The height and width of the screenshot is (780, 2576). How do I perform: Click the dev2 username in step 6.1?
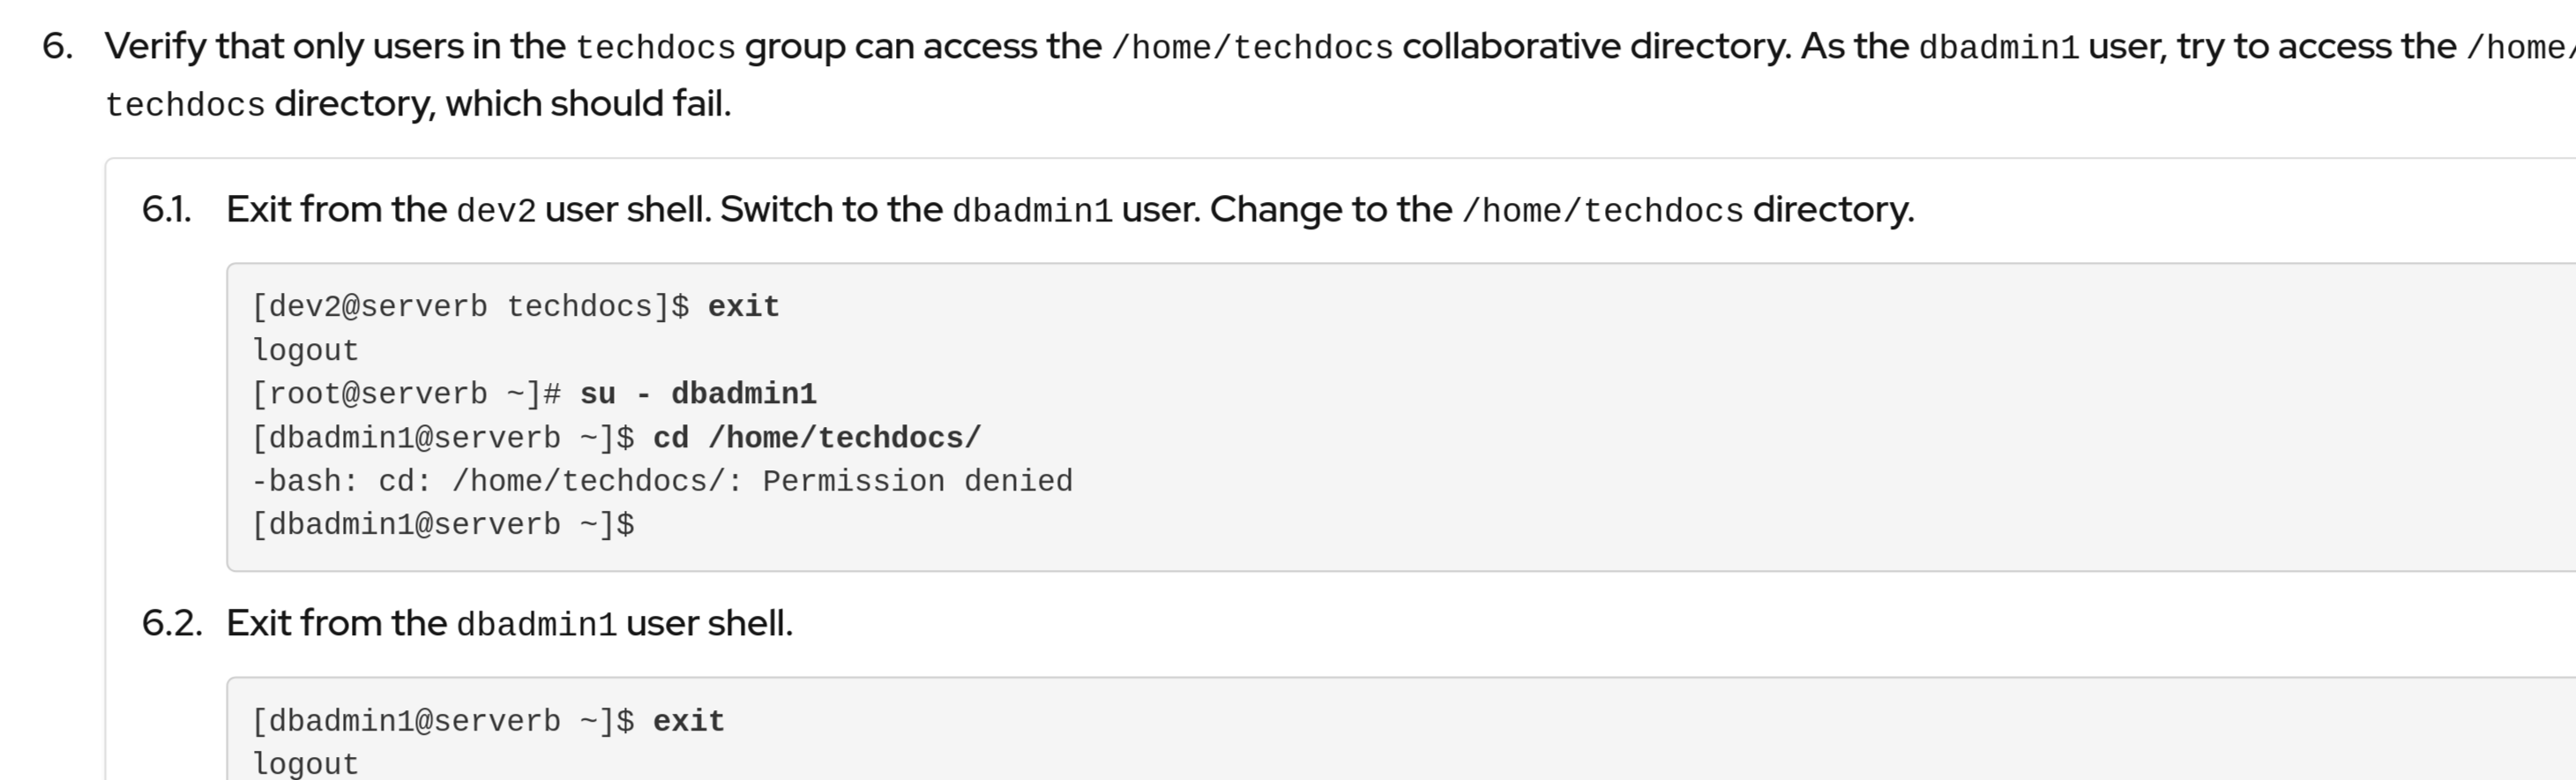(x=496, y=211)
